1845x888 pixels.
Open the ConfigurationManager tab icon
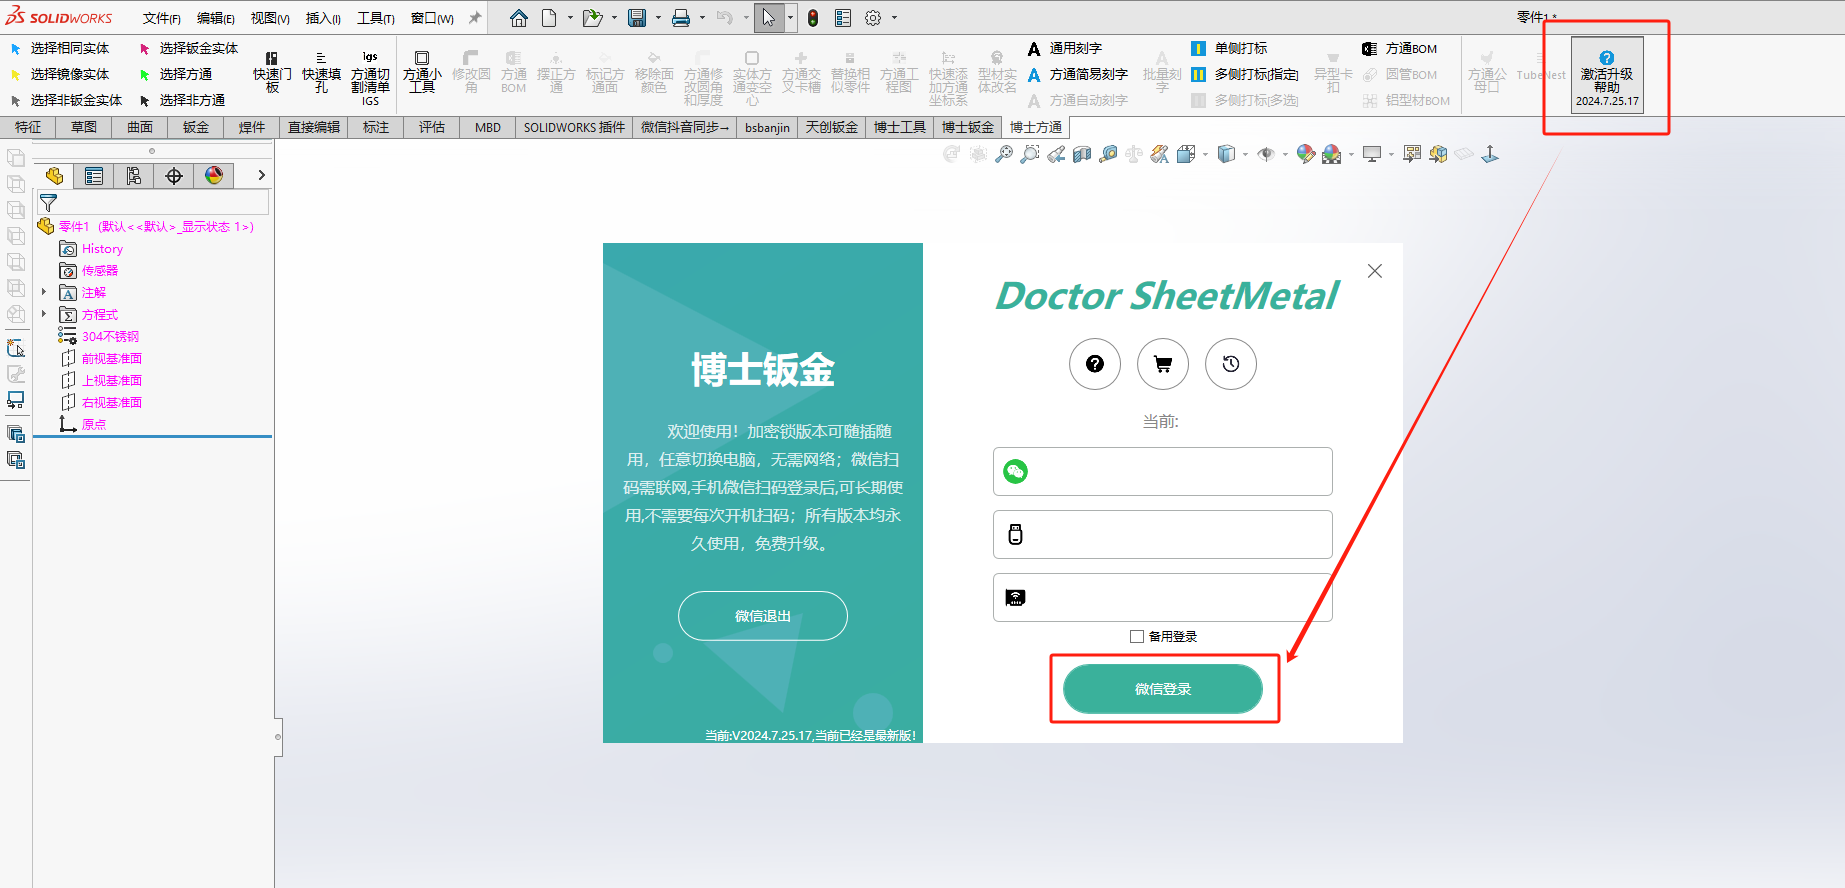(134, 176)
